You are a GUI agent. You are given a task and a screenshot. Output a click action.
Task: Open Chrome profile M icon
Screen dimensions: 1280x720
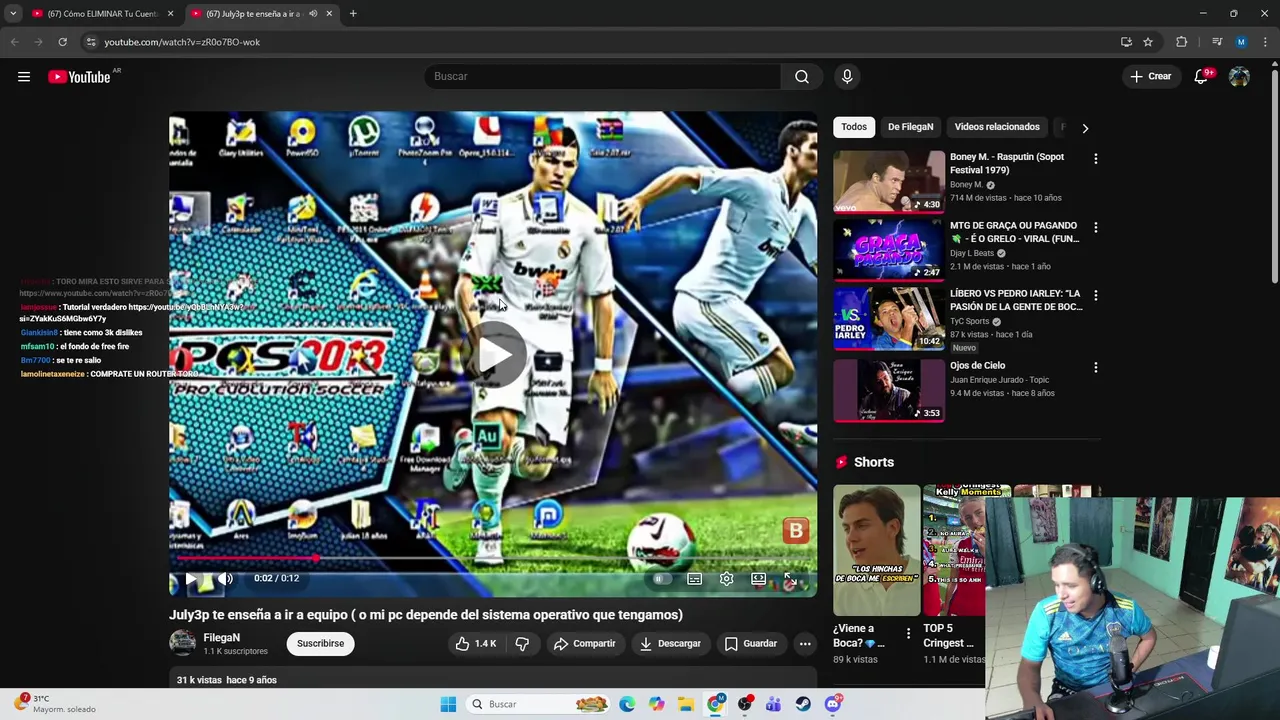[x=1241, y=42]
